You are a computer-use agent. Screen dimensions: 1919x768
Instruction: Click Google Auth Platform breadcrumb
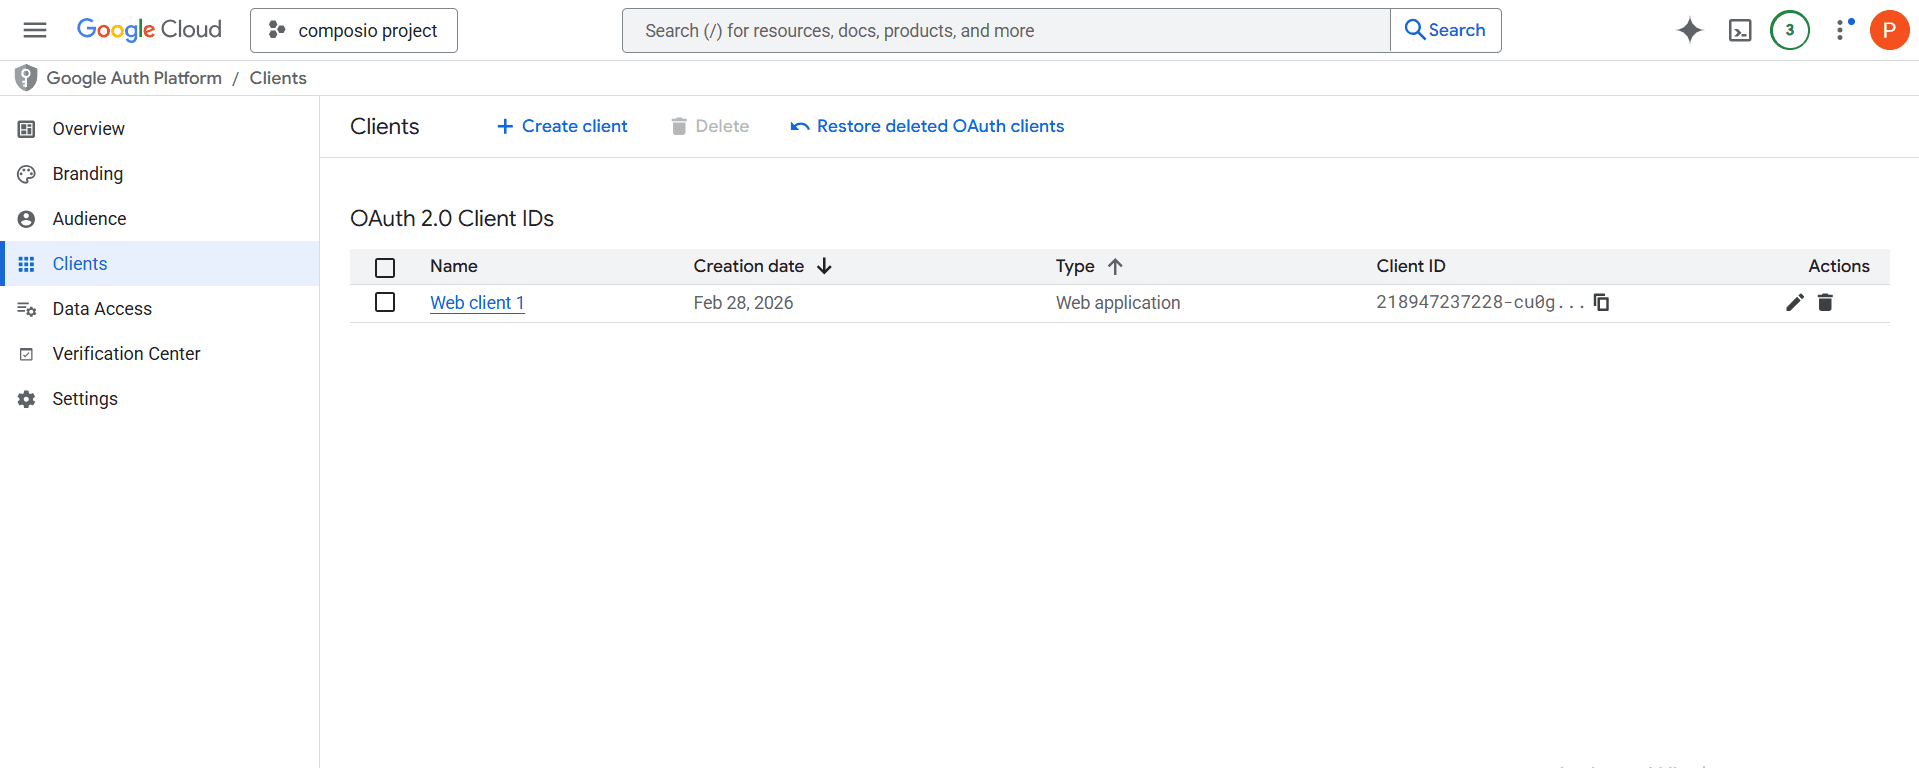click(x=134, y=78)
